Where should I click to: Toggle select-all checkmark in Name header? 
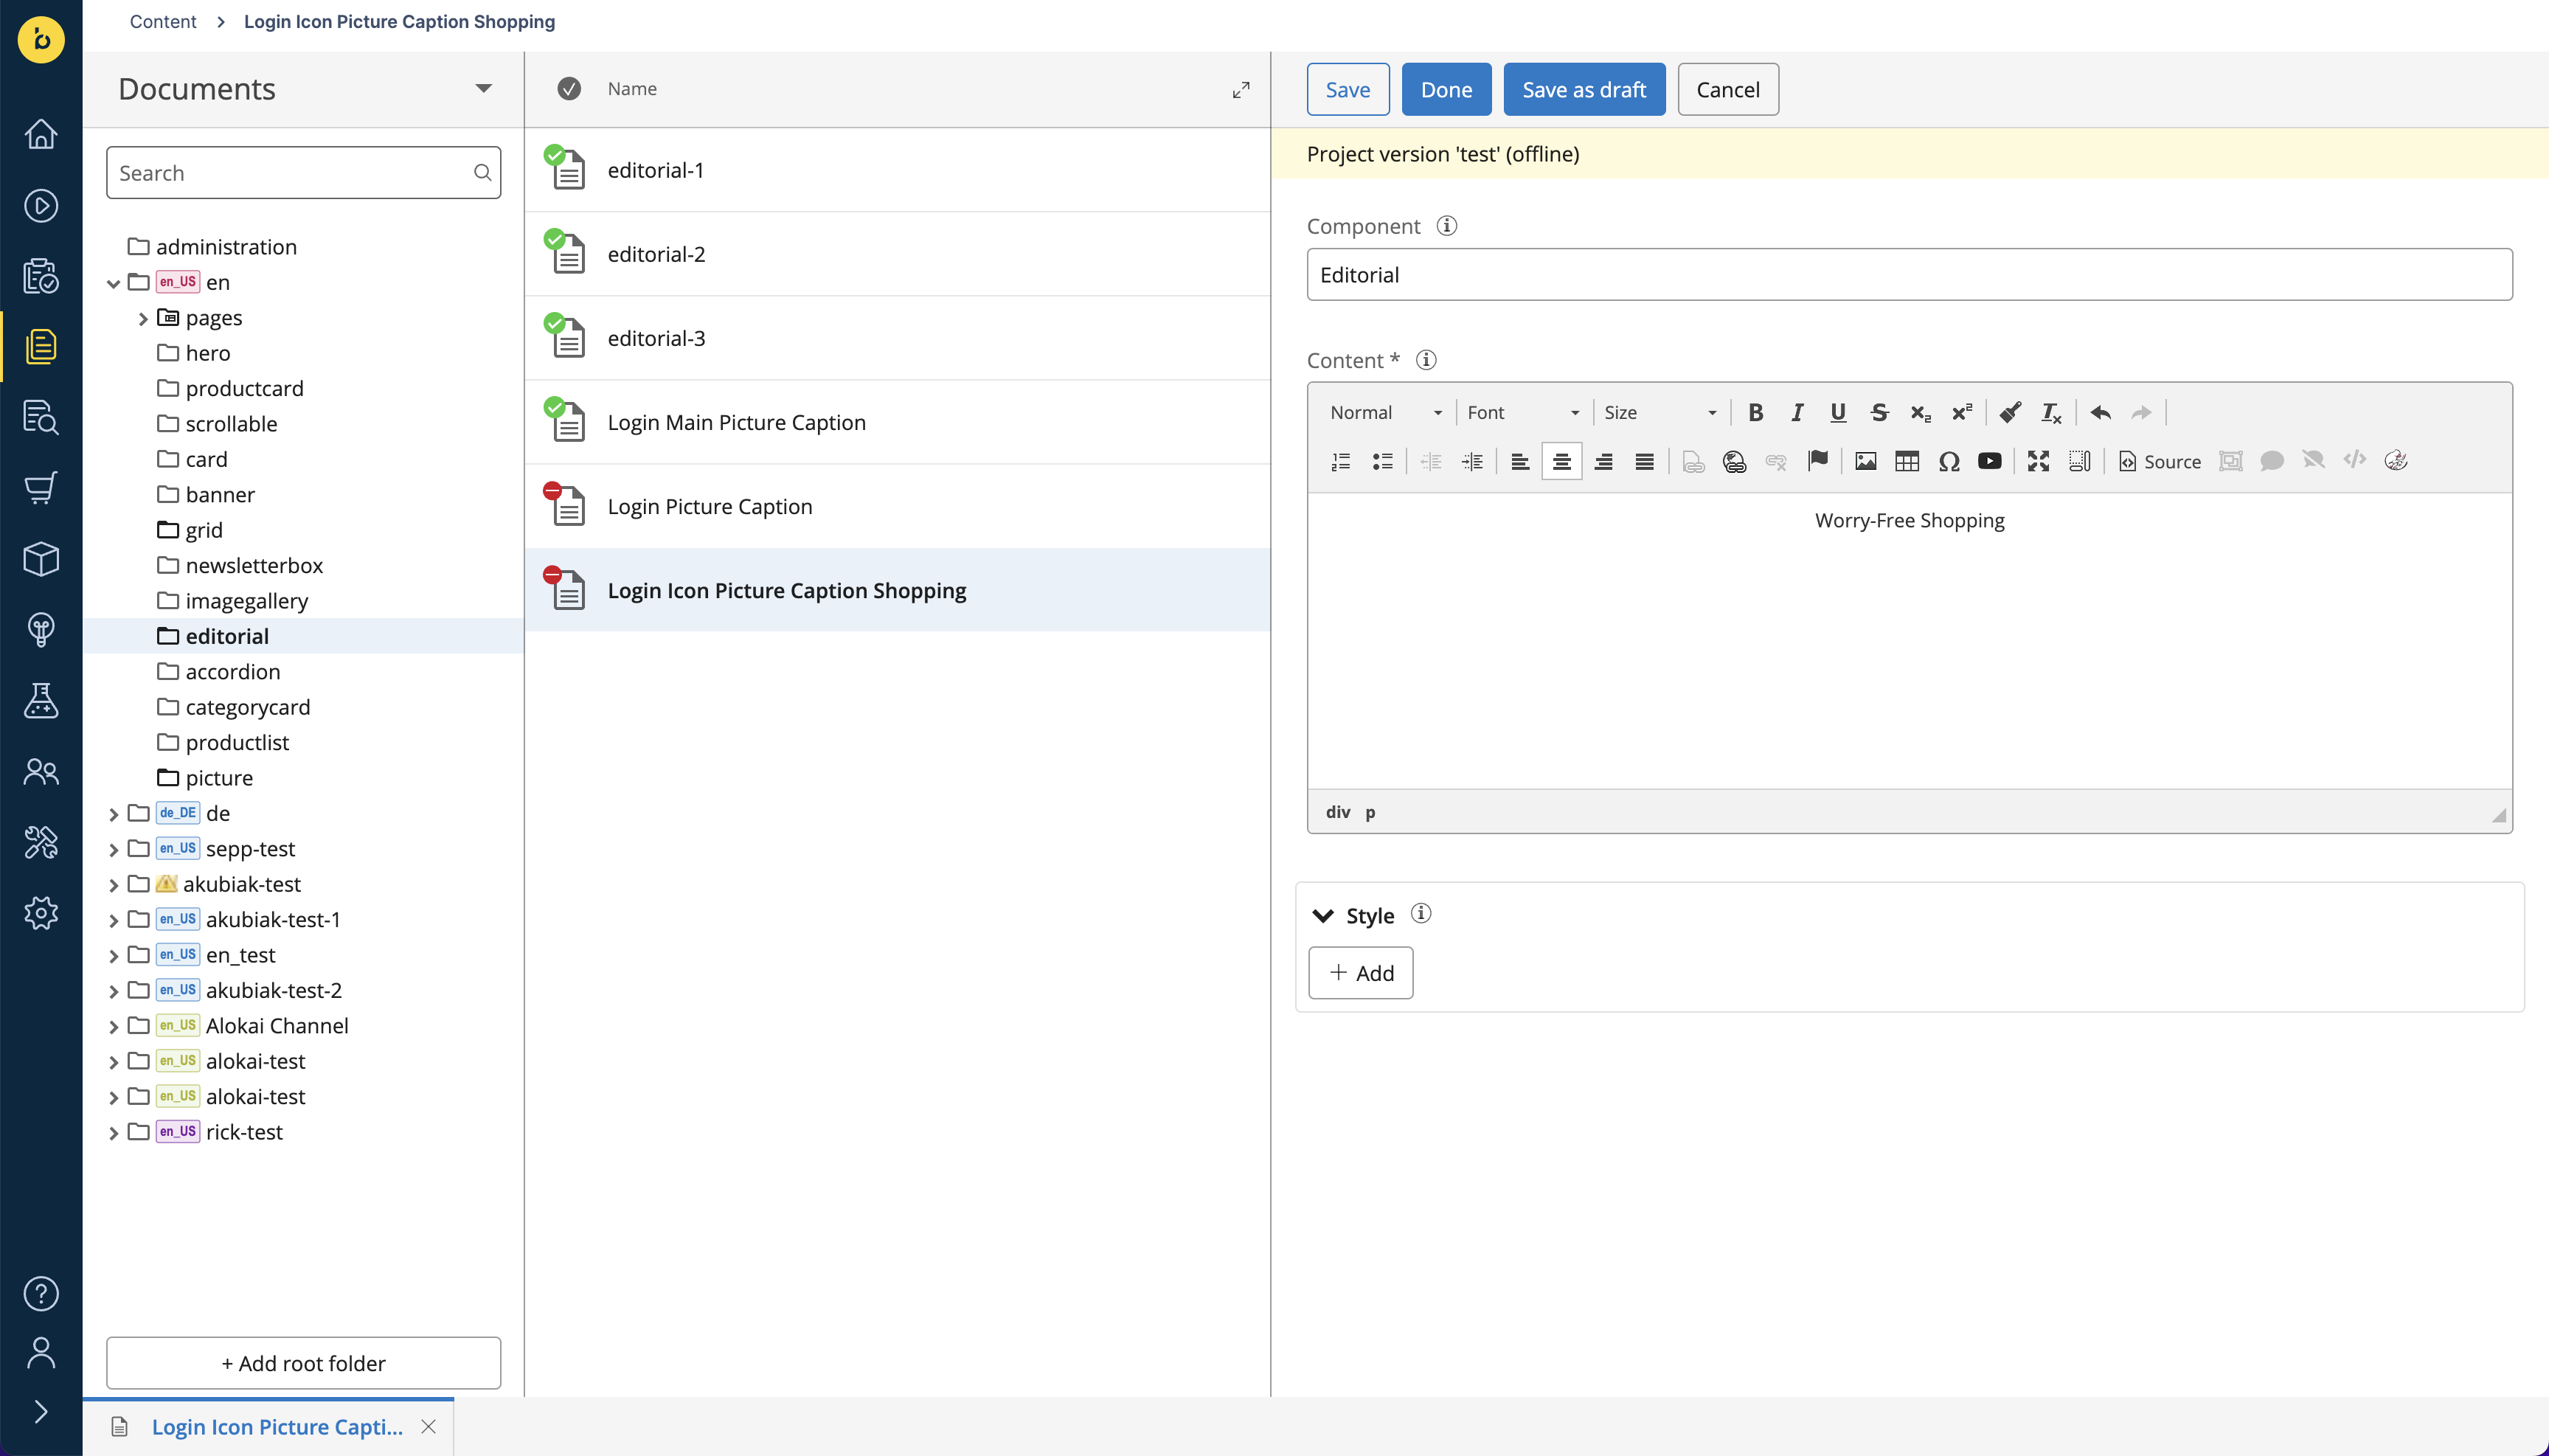pyautogui.click(x=569, y=89)
